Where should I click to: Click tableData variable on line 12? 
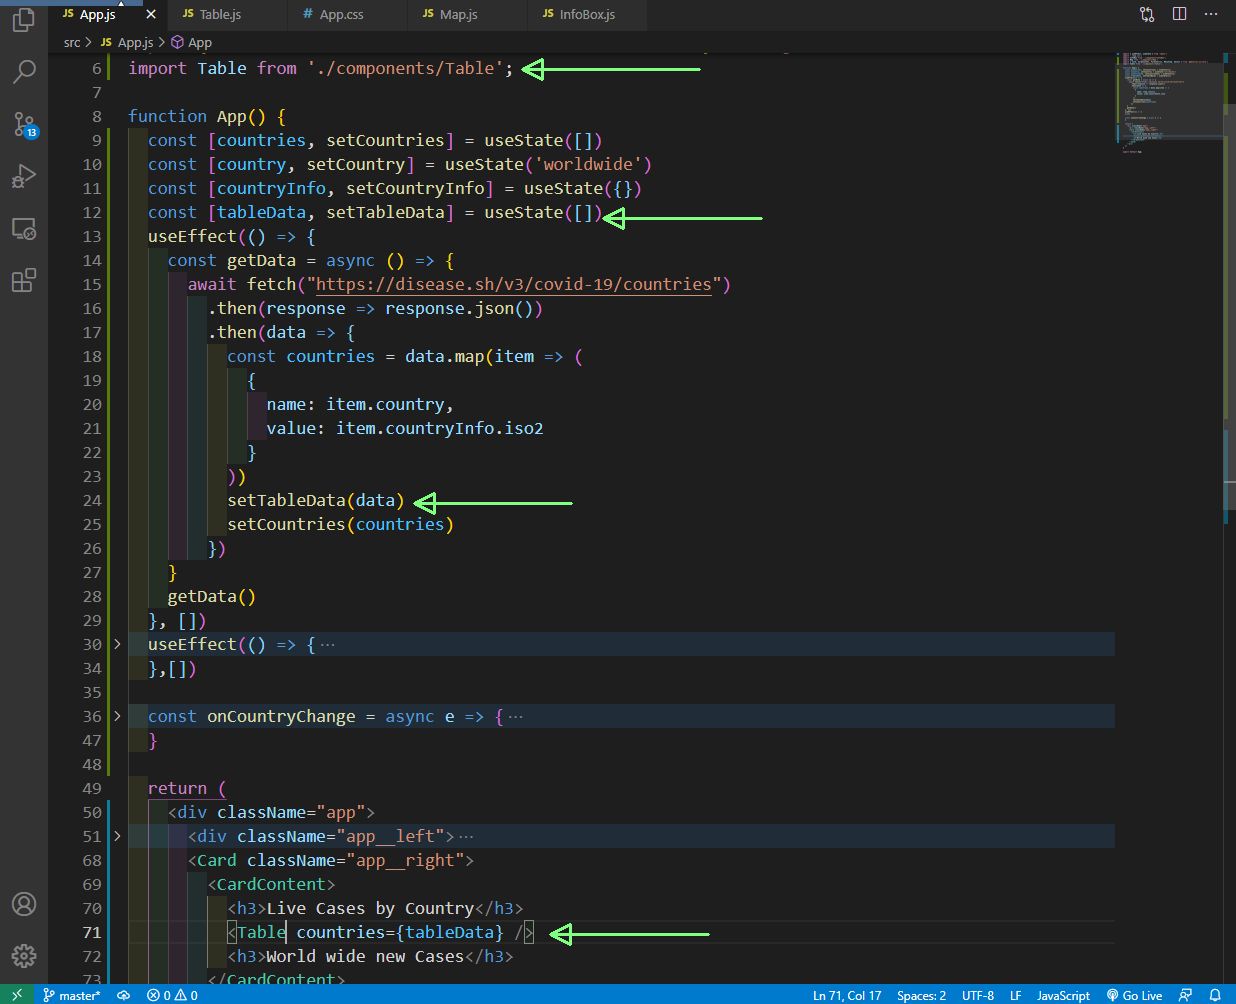[261, 212]
